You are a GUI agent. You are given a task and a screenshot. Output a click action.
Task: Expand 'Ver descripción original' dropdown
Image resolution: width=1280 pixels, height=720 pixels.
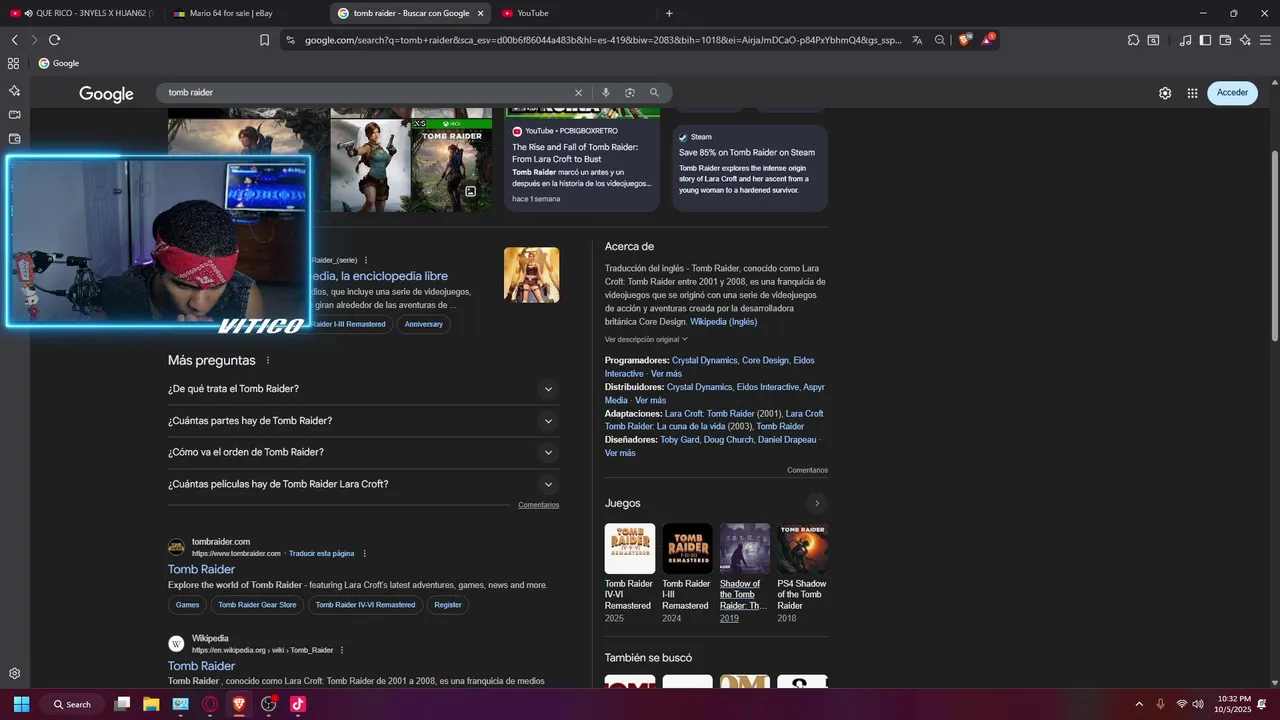pyautogui.click(x=646, y=339)
